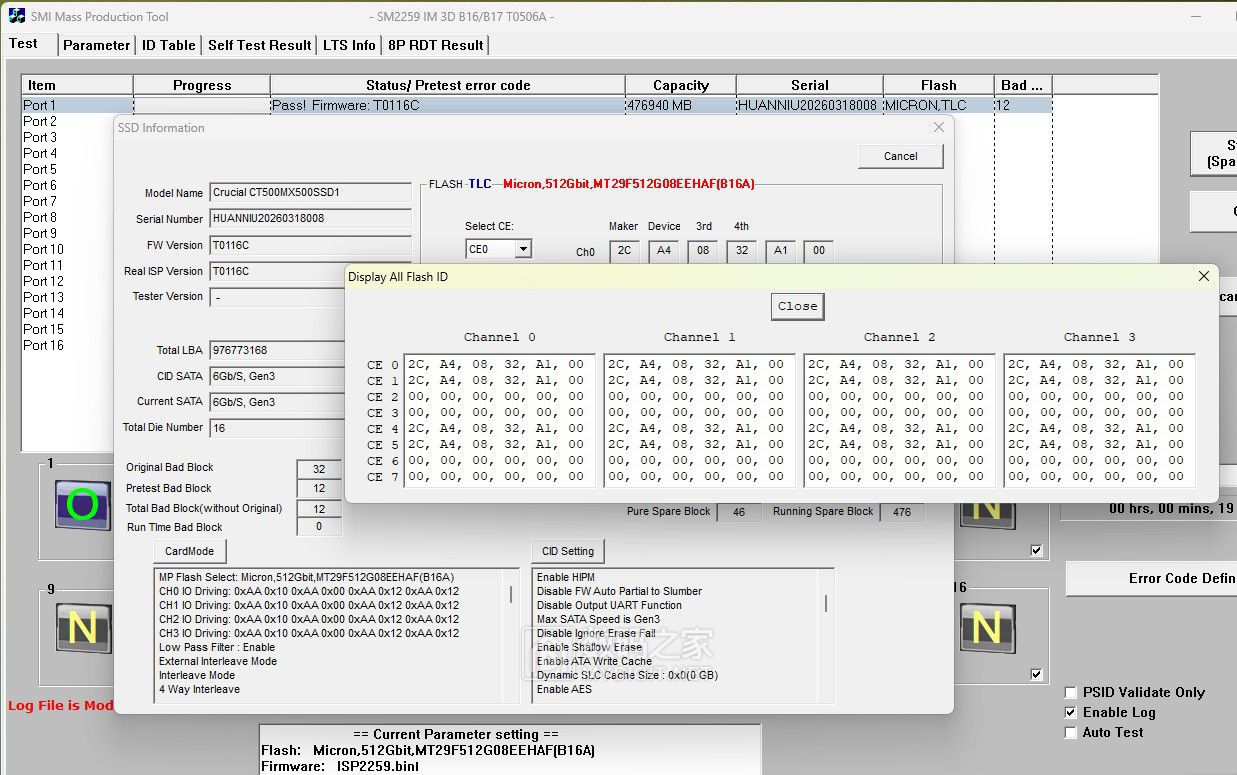Image resolution: width=1237 pixels, height=775 pixels.
Task: Click the Maker byte field 2C
Action: pyautogui.click(x=624, y=251)
